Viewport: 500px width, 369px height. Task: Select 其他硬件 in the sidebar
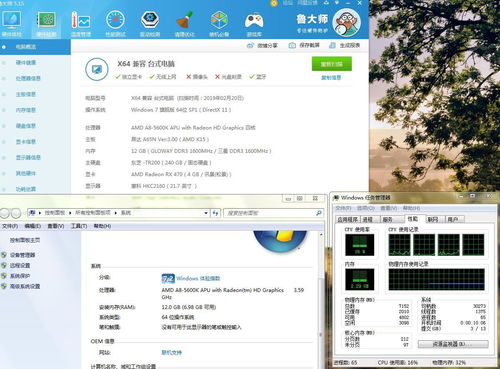coord(26,173)
